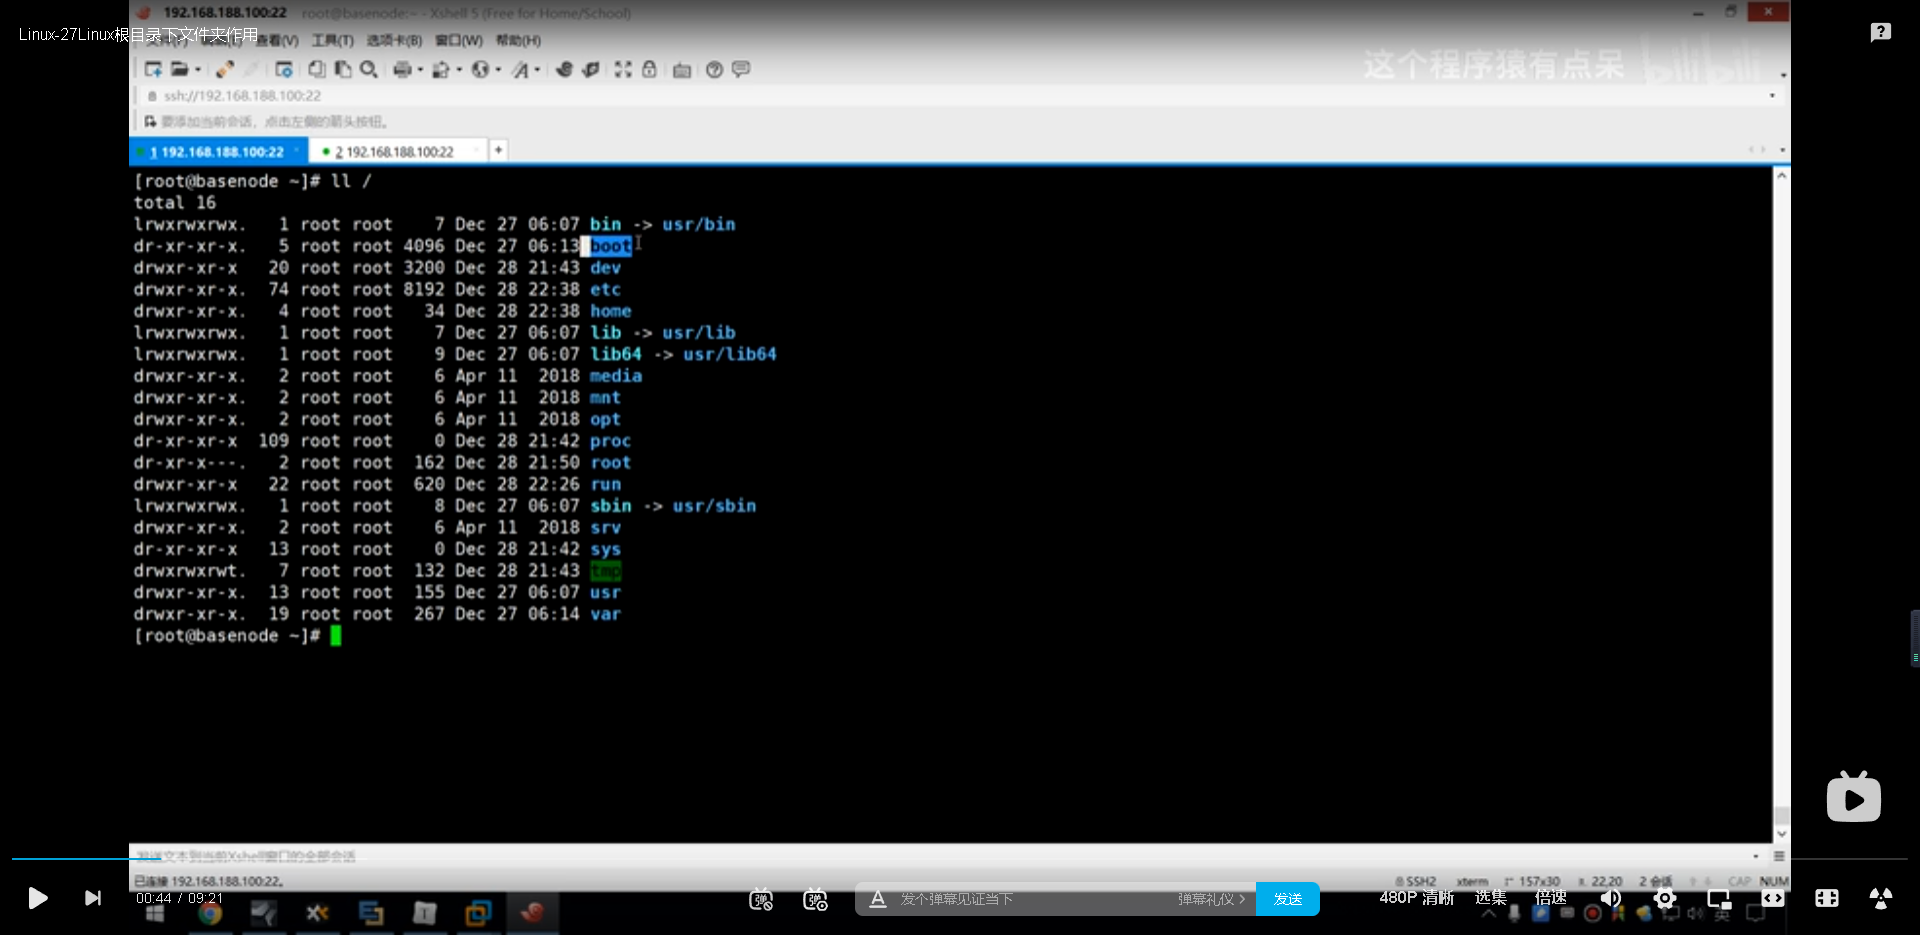
Task: Click the home directory entry
Action: 610,311
